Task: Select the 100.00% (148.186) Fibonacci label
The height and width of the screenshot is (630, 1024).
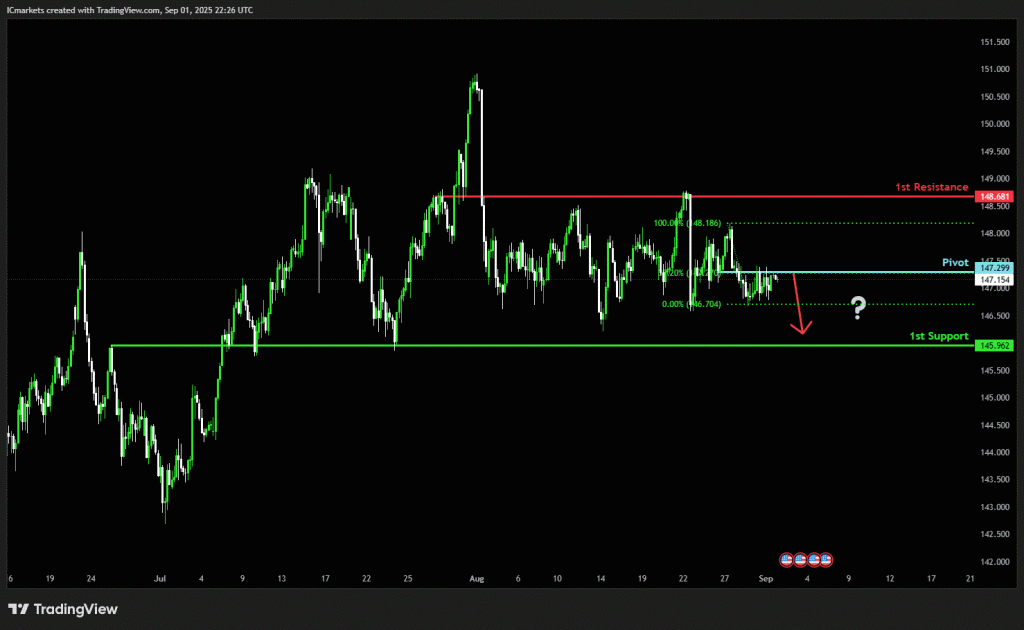Action: point(687,223)
